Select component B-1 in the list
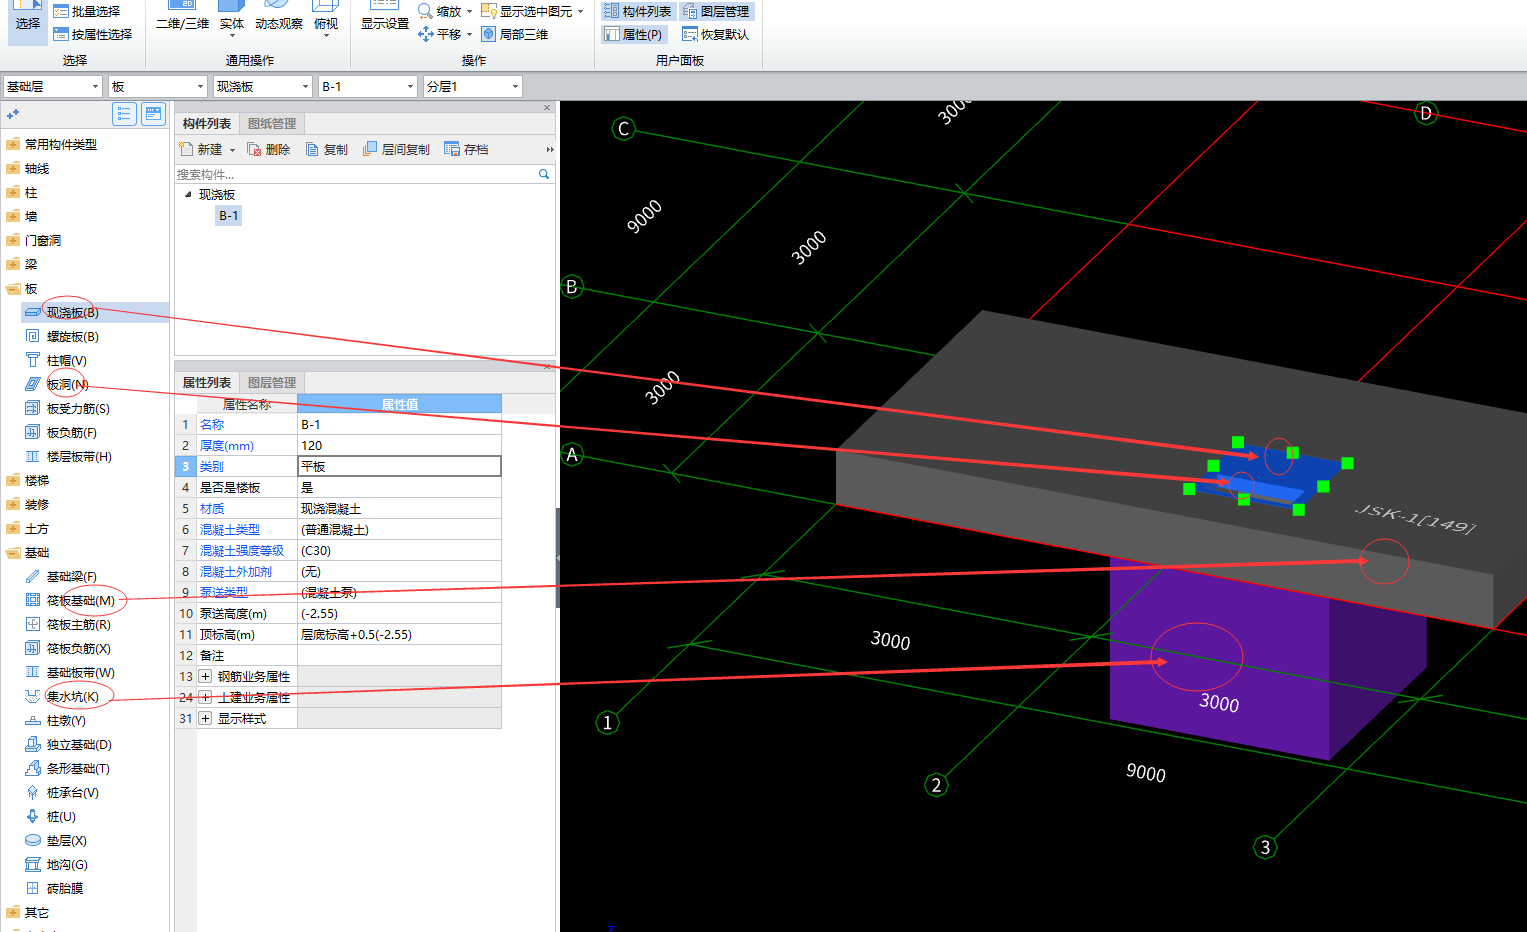 pyautogui.click(x=229, y=216)
